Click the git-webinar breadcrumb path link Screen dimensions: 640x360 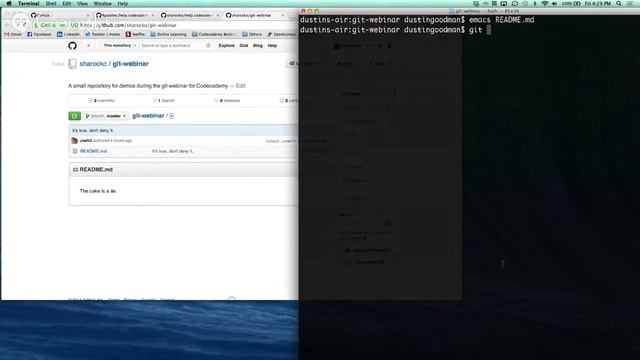pos(148,116)
